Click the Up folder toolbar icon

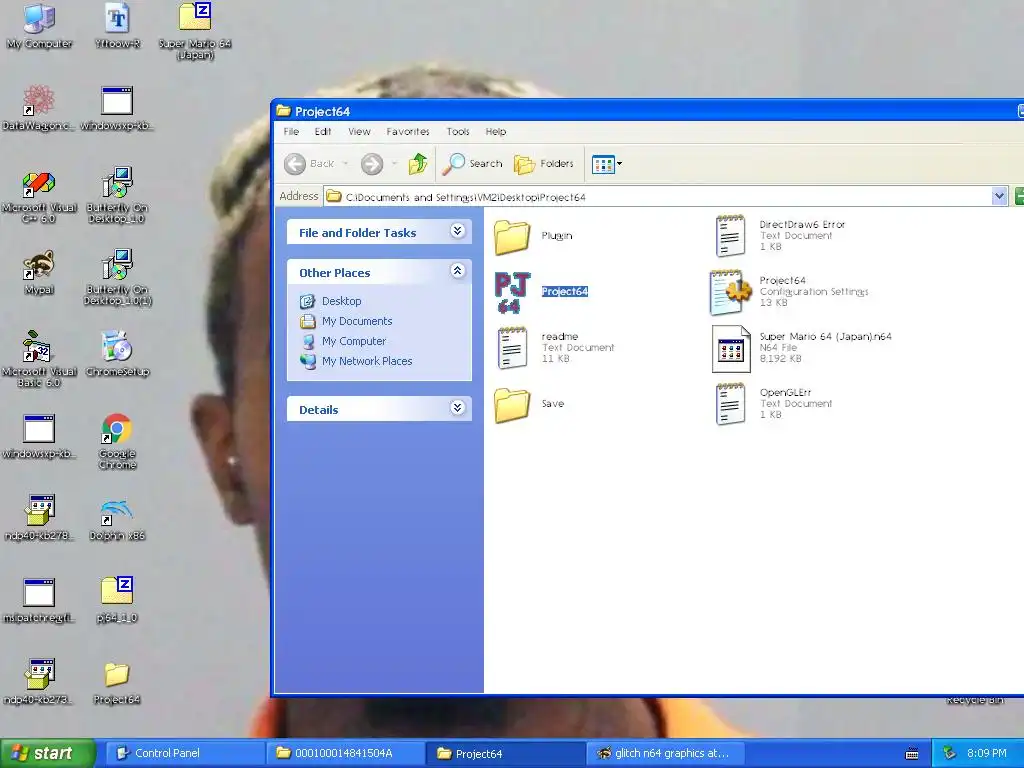(418, 163)
